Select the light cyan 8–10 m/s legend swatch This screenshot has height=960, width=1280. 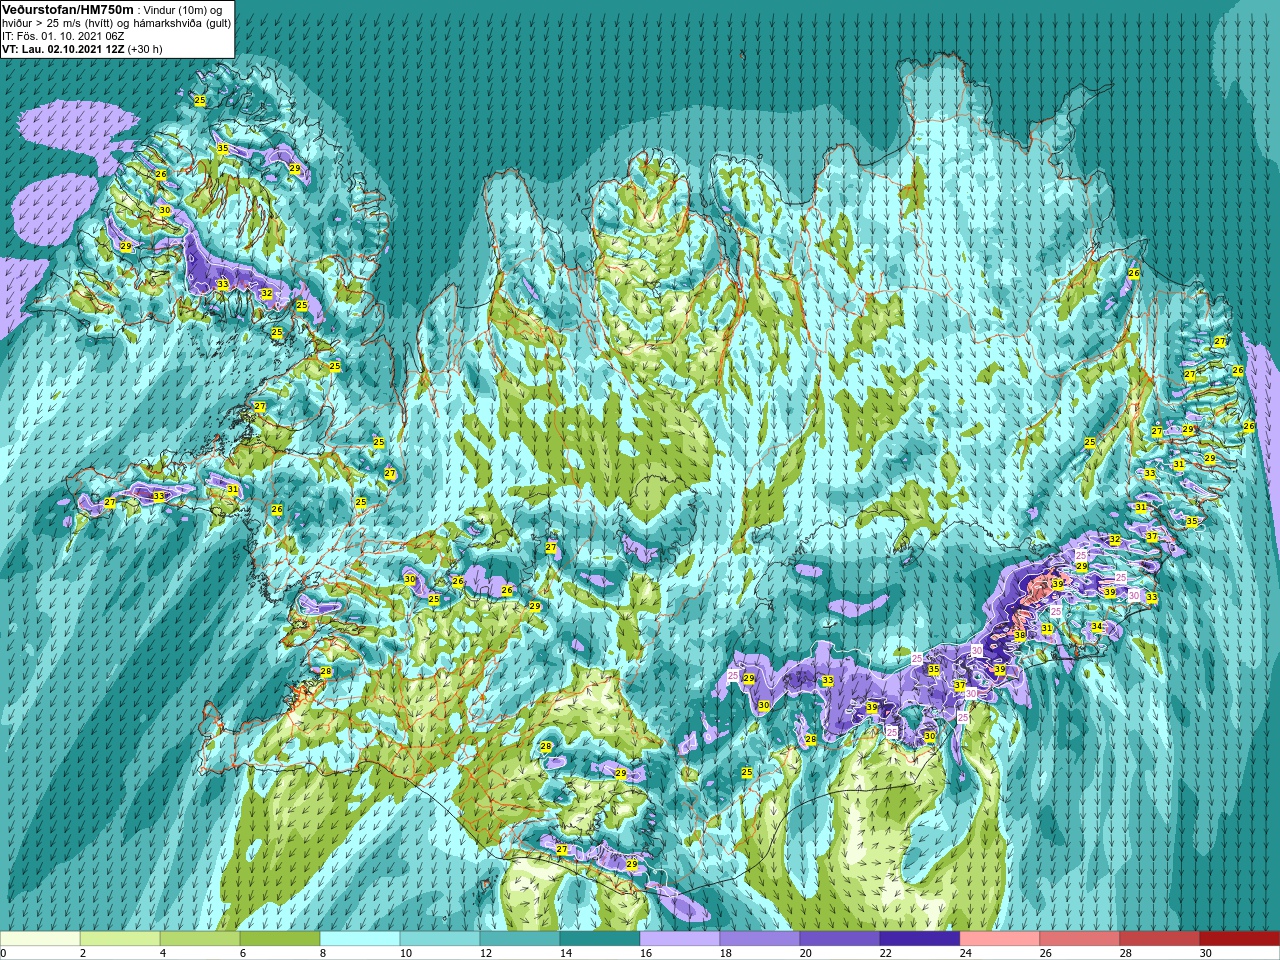(360, 939)
